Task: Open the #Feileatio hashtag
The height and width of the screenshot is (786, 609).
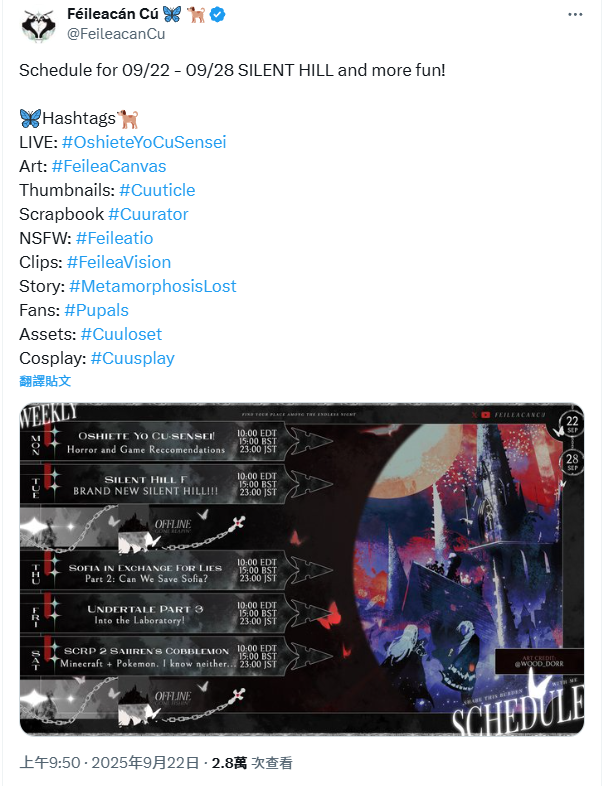Action: pyautogui.click(x=114, y=238)
